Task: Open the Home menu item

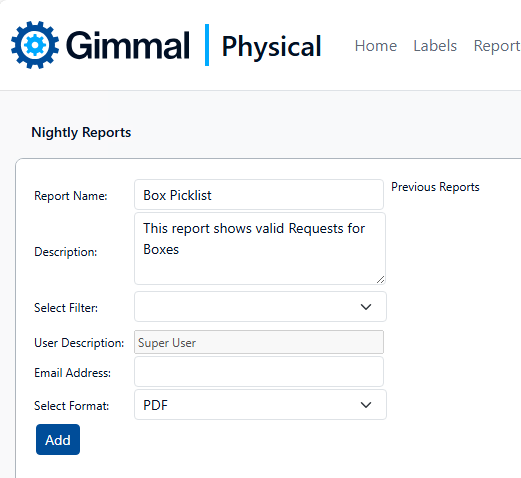Action: [376, 46]
